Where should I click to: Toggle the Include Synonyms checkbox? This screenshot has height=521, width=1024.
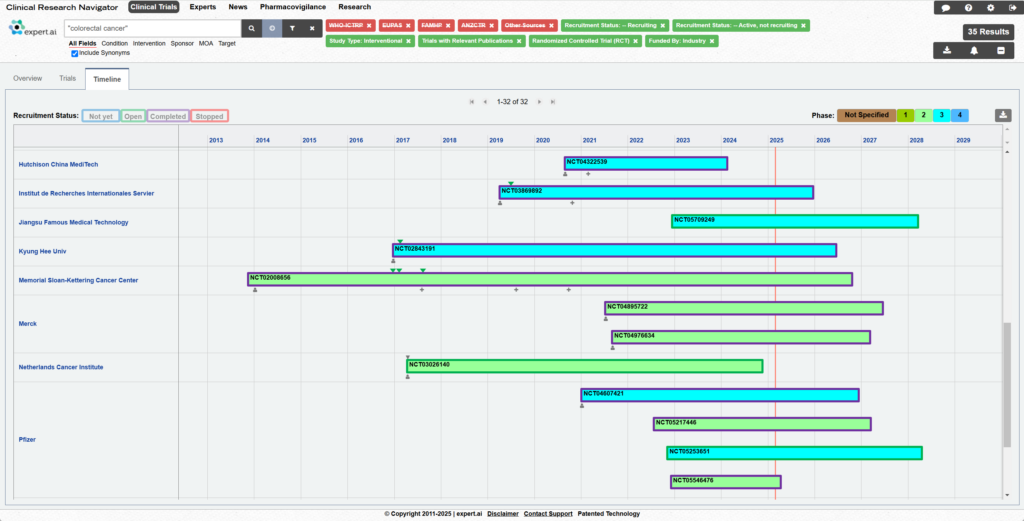coord(74,53)
